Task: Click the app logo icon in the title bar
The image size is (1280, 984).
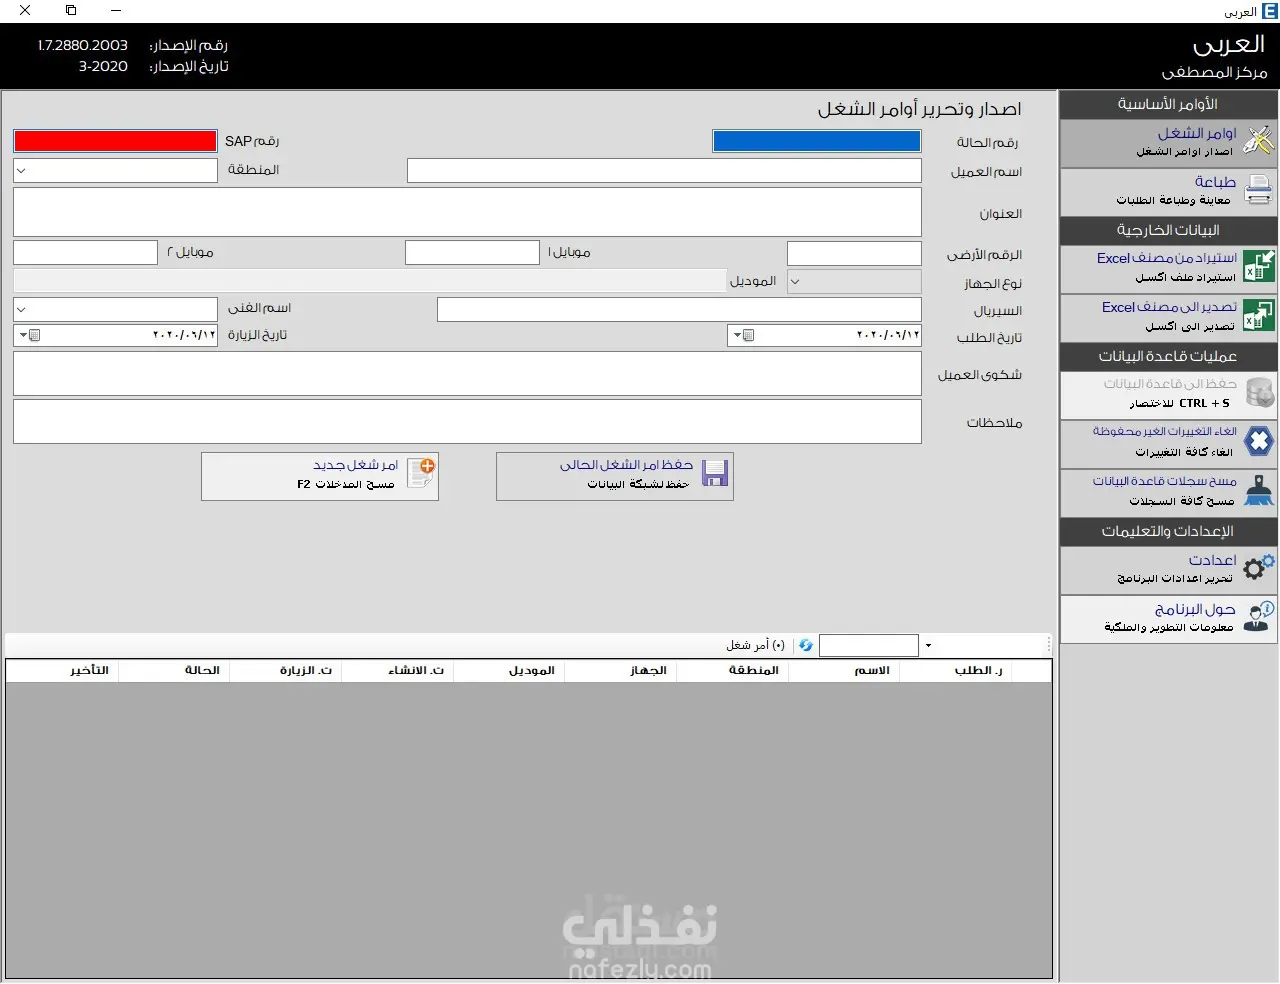Action: click(1270, 11)
